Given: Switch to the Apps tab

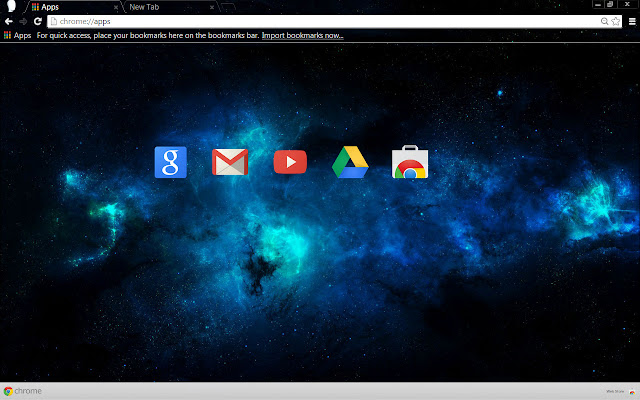Looking at the screenshot, I should [73, 7].
